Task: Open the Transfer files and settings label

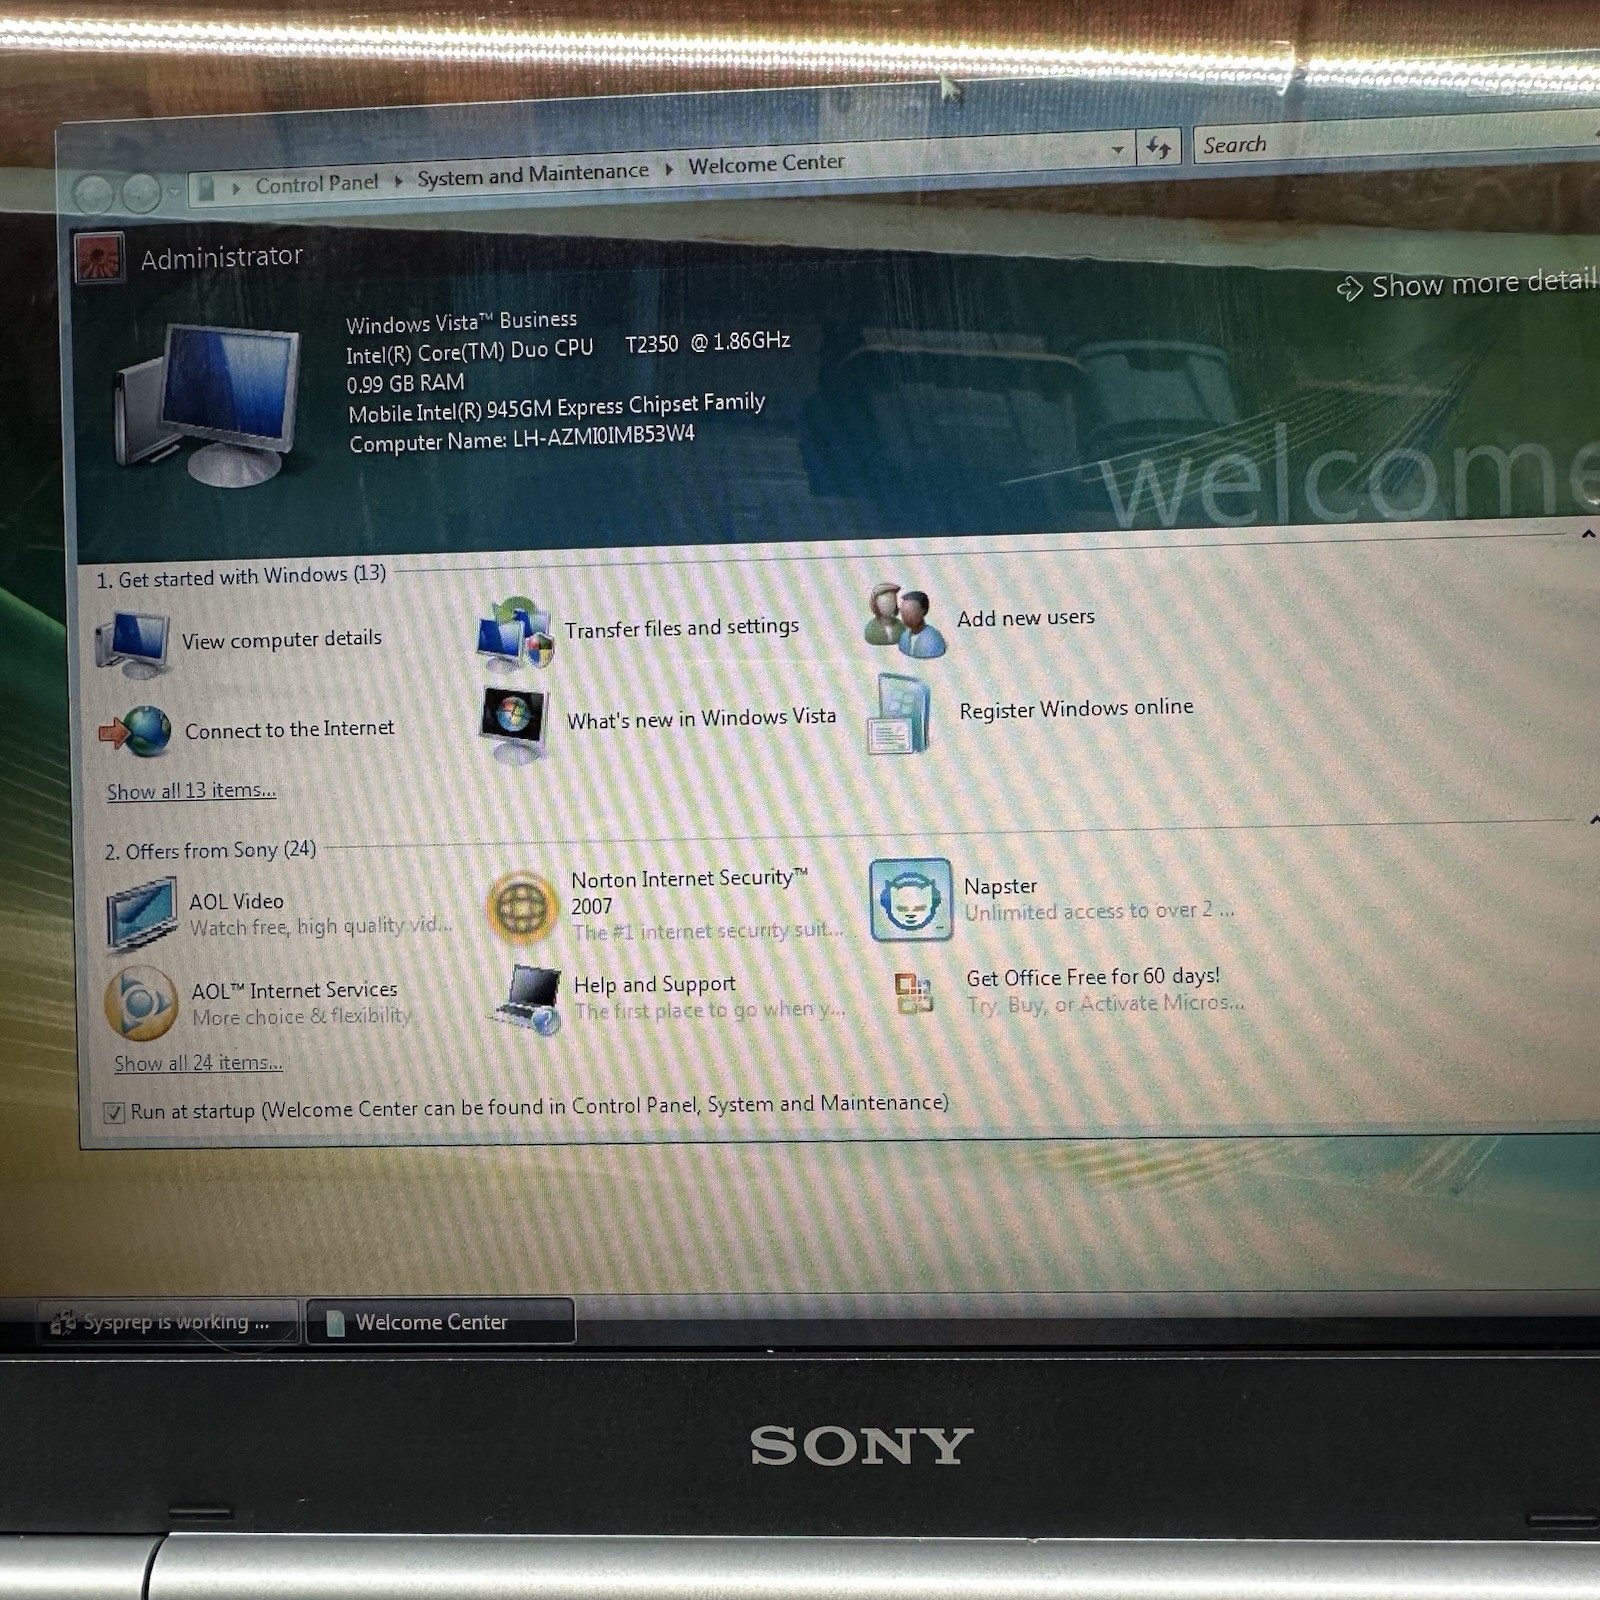Action: click(x=681, y=628)
